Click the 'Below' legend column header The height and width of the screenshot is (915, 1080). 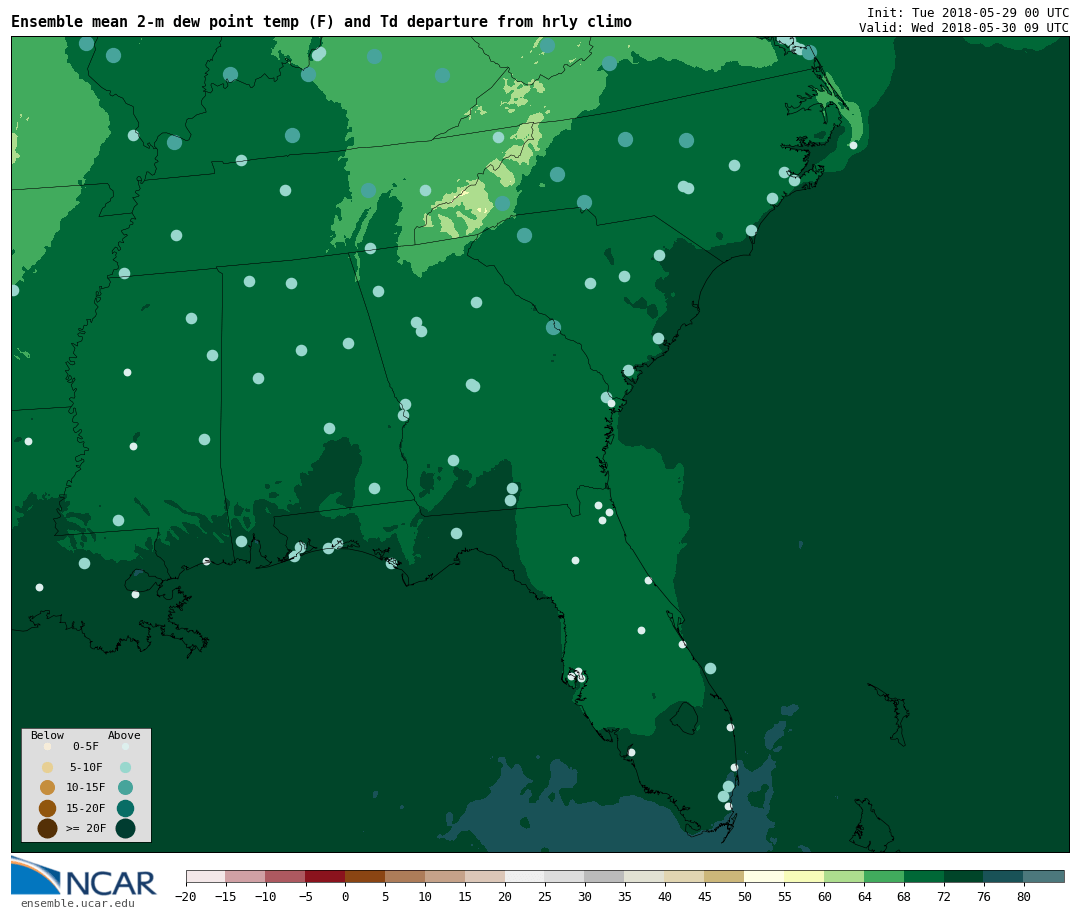coord(47,735)
